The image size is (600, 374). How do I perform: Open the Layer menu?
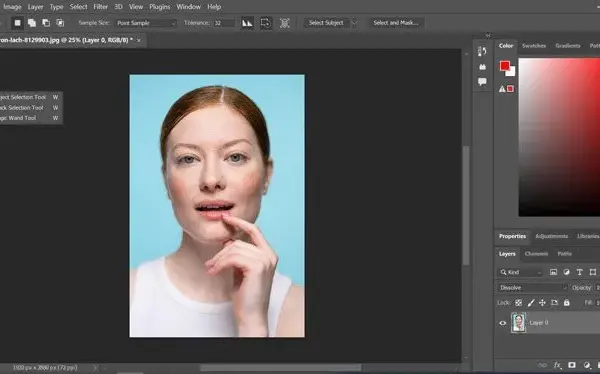[x=35, y=7]
